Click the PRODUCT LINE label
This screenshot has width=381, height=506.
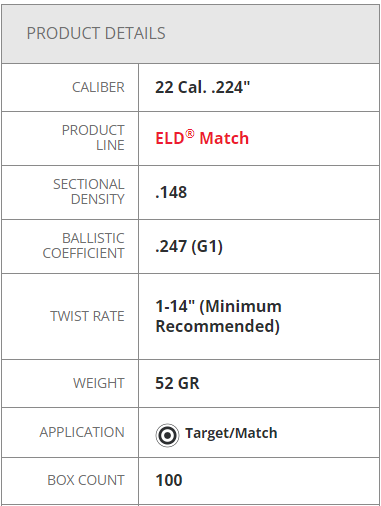(x=93, y=138)
